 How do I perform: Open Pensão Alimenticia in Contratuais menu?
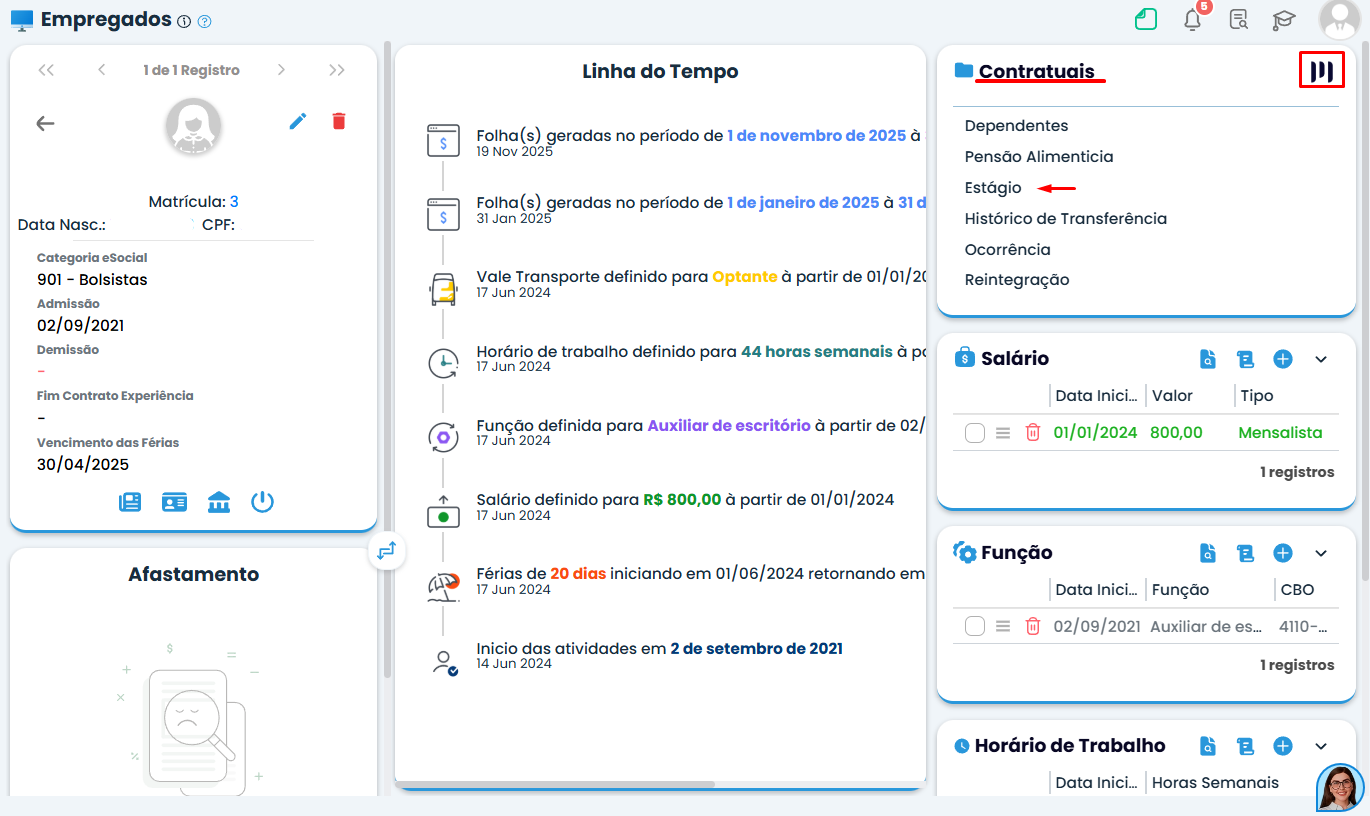[1039, 157]
